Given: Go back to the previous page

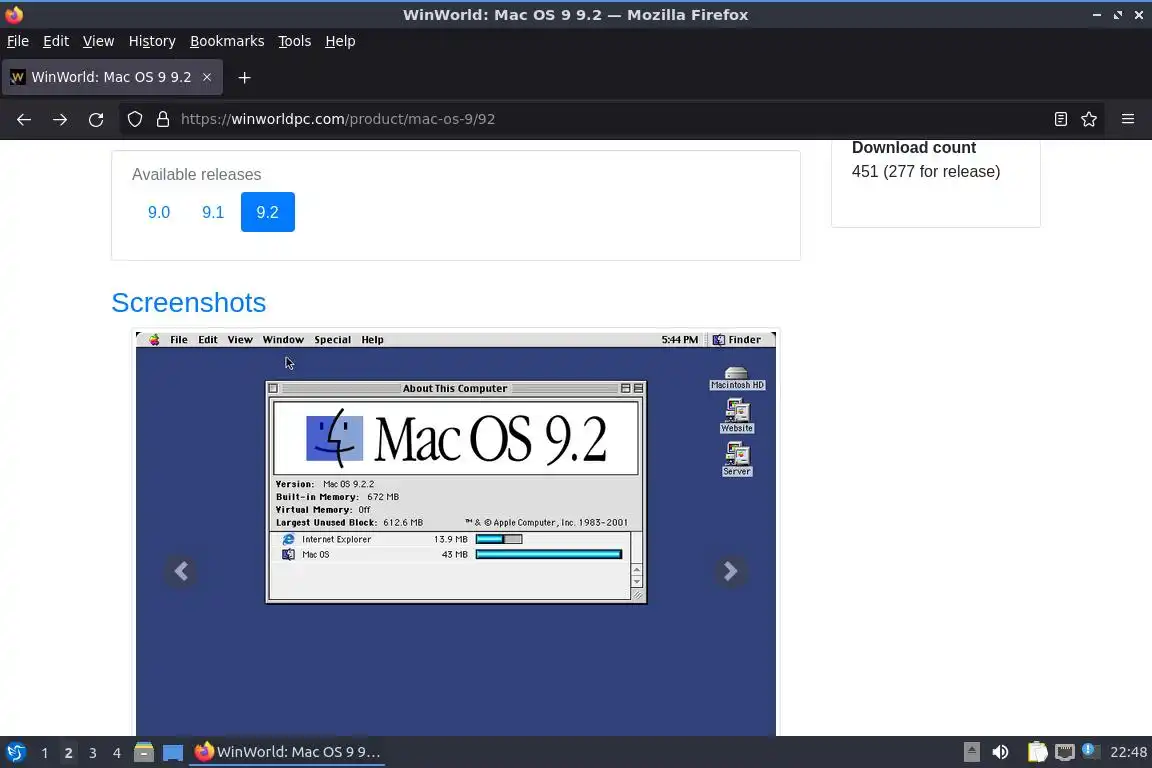Looking at the screenshot, I should [x=24, y=119].
